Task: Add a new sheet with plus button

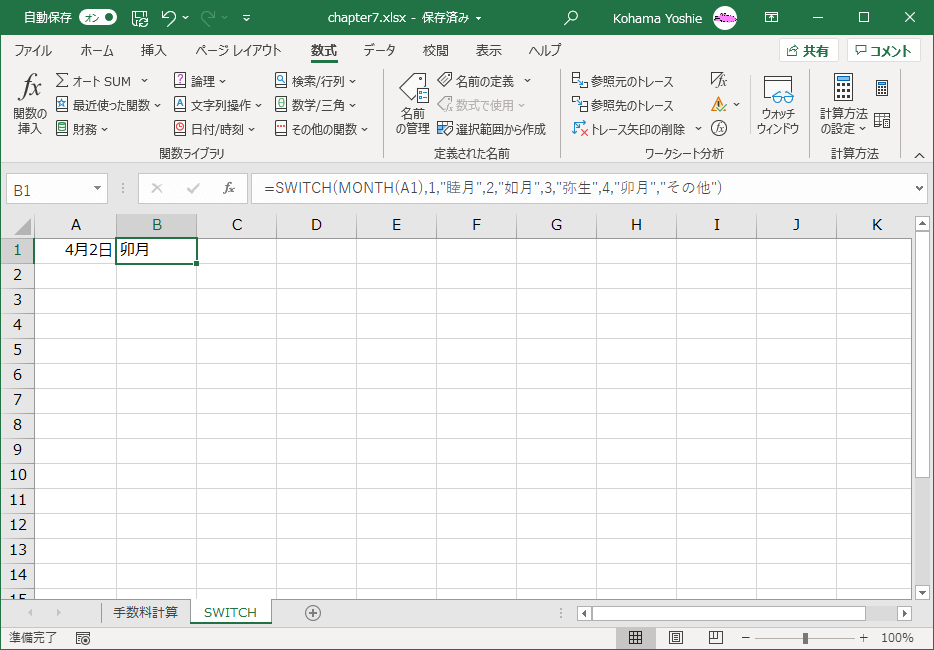Action: pyautogui.click(x=313, y=612)
